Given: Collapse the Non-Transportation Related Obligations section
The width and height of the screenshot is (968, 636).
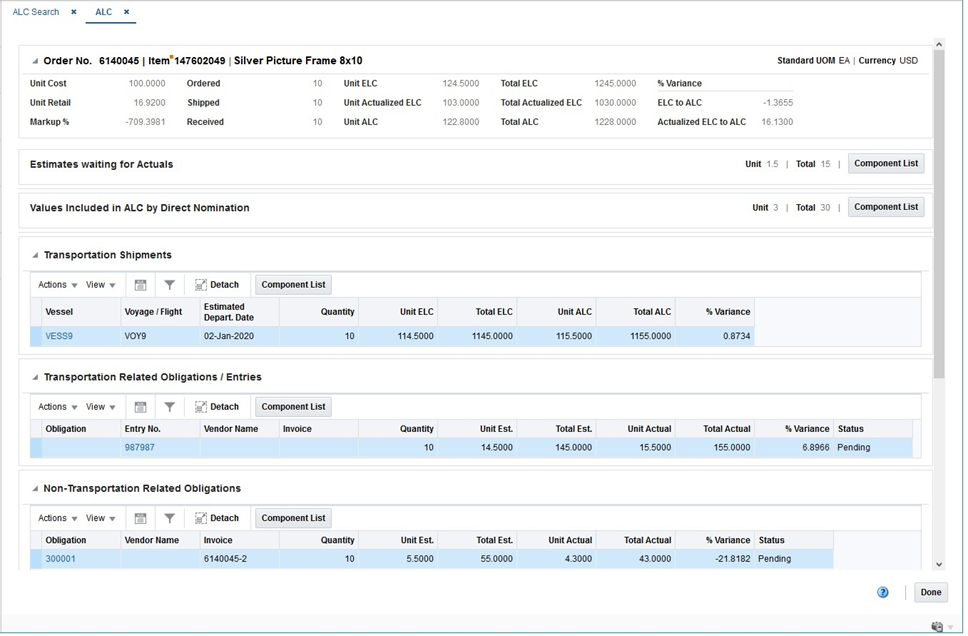Looking at the screenshot, I should [35, 490].
